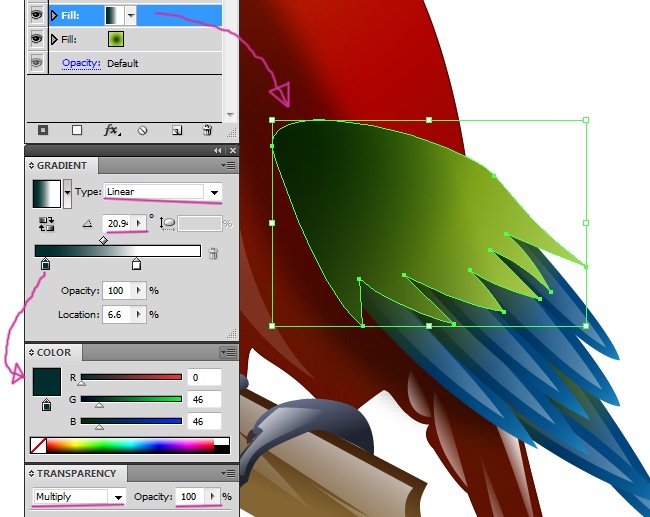
Task: Open the Multiply blending mode dropdown
Action: click(78, 497)
